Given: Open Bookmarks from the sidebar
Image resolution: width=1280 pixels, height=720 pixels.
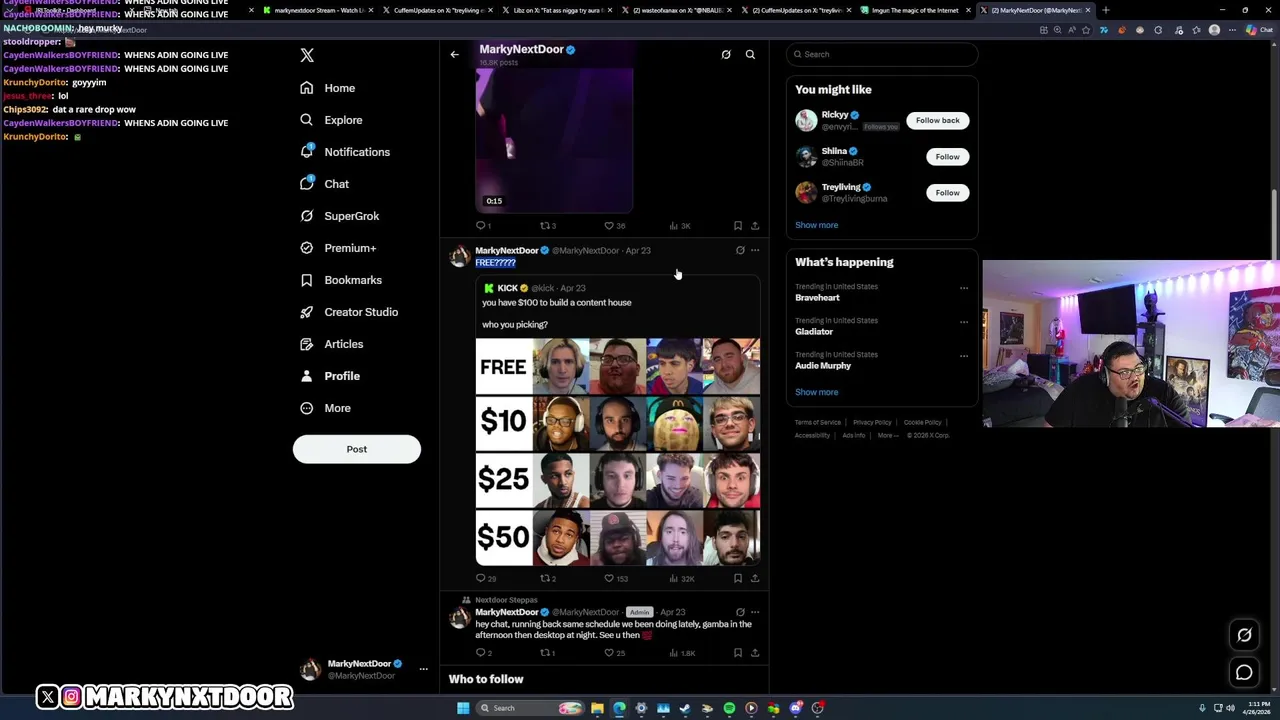Looking at the screenshot, I should pos(340,280).
